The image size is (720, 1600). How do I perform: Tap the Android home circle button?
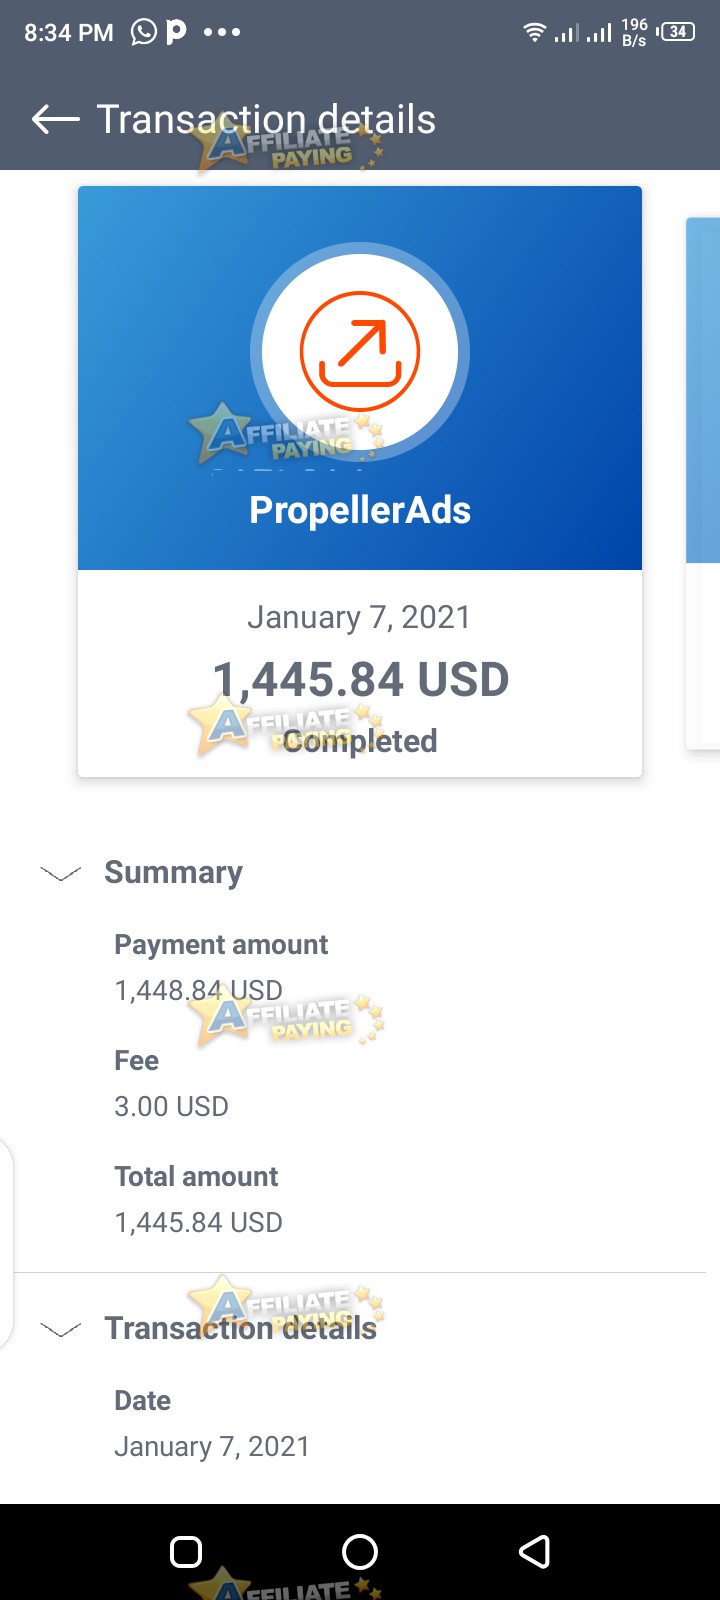[360, 1552]
